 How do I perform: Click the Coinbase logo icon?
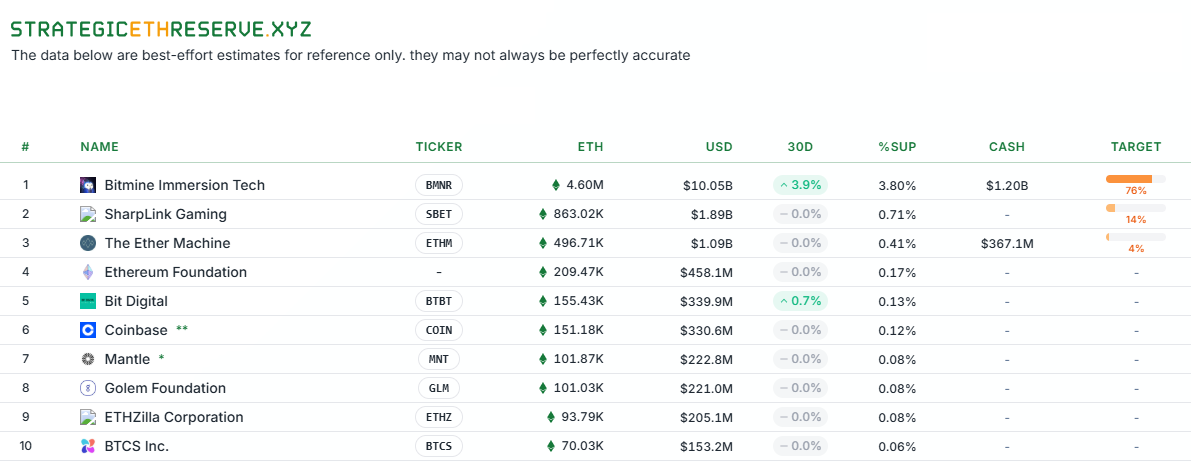(88, 330)
